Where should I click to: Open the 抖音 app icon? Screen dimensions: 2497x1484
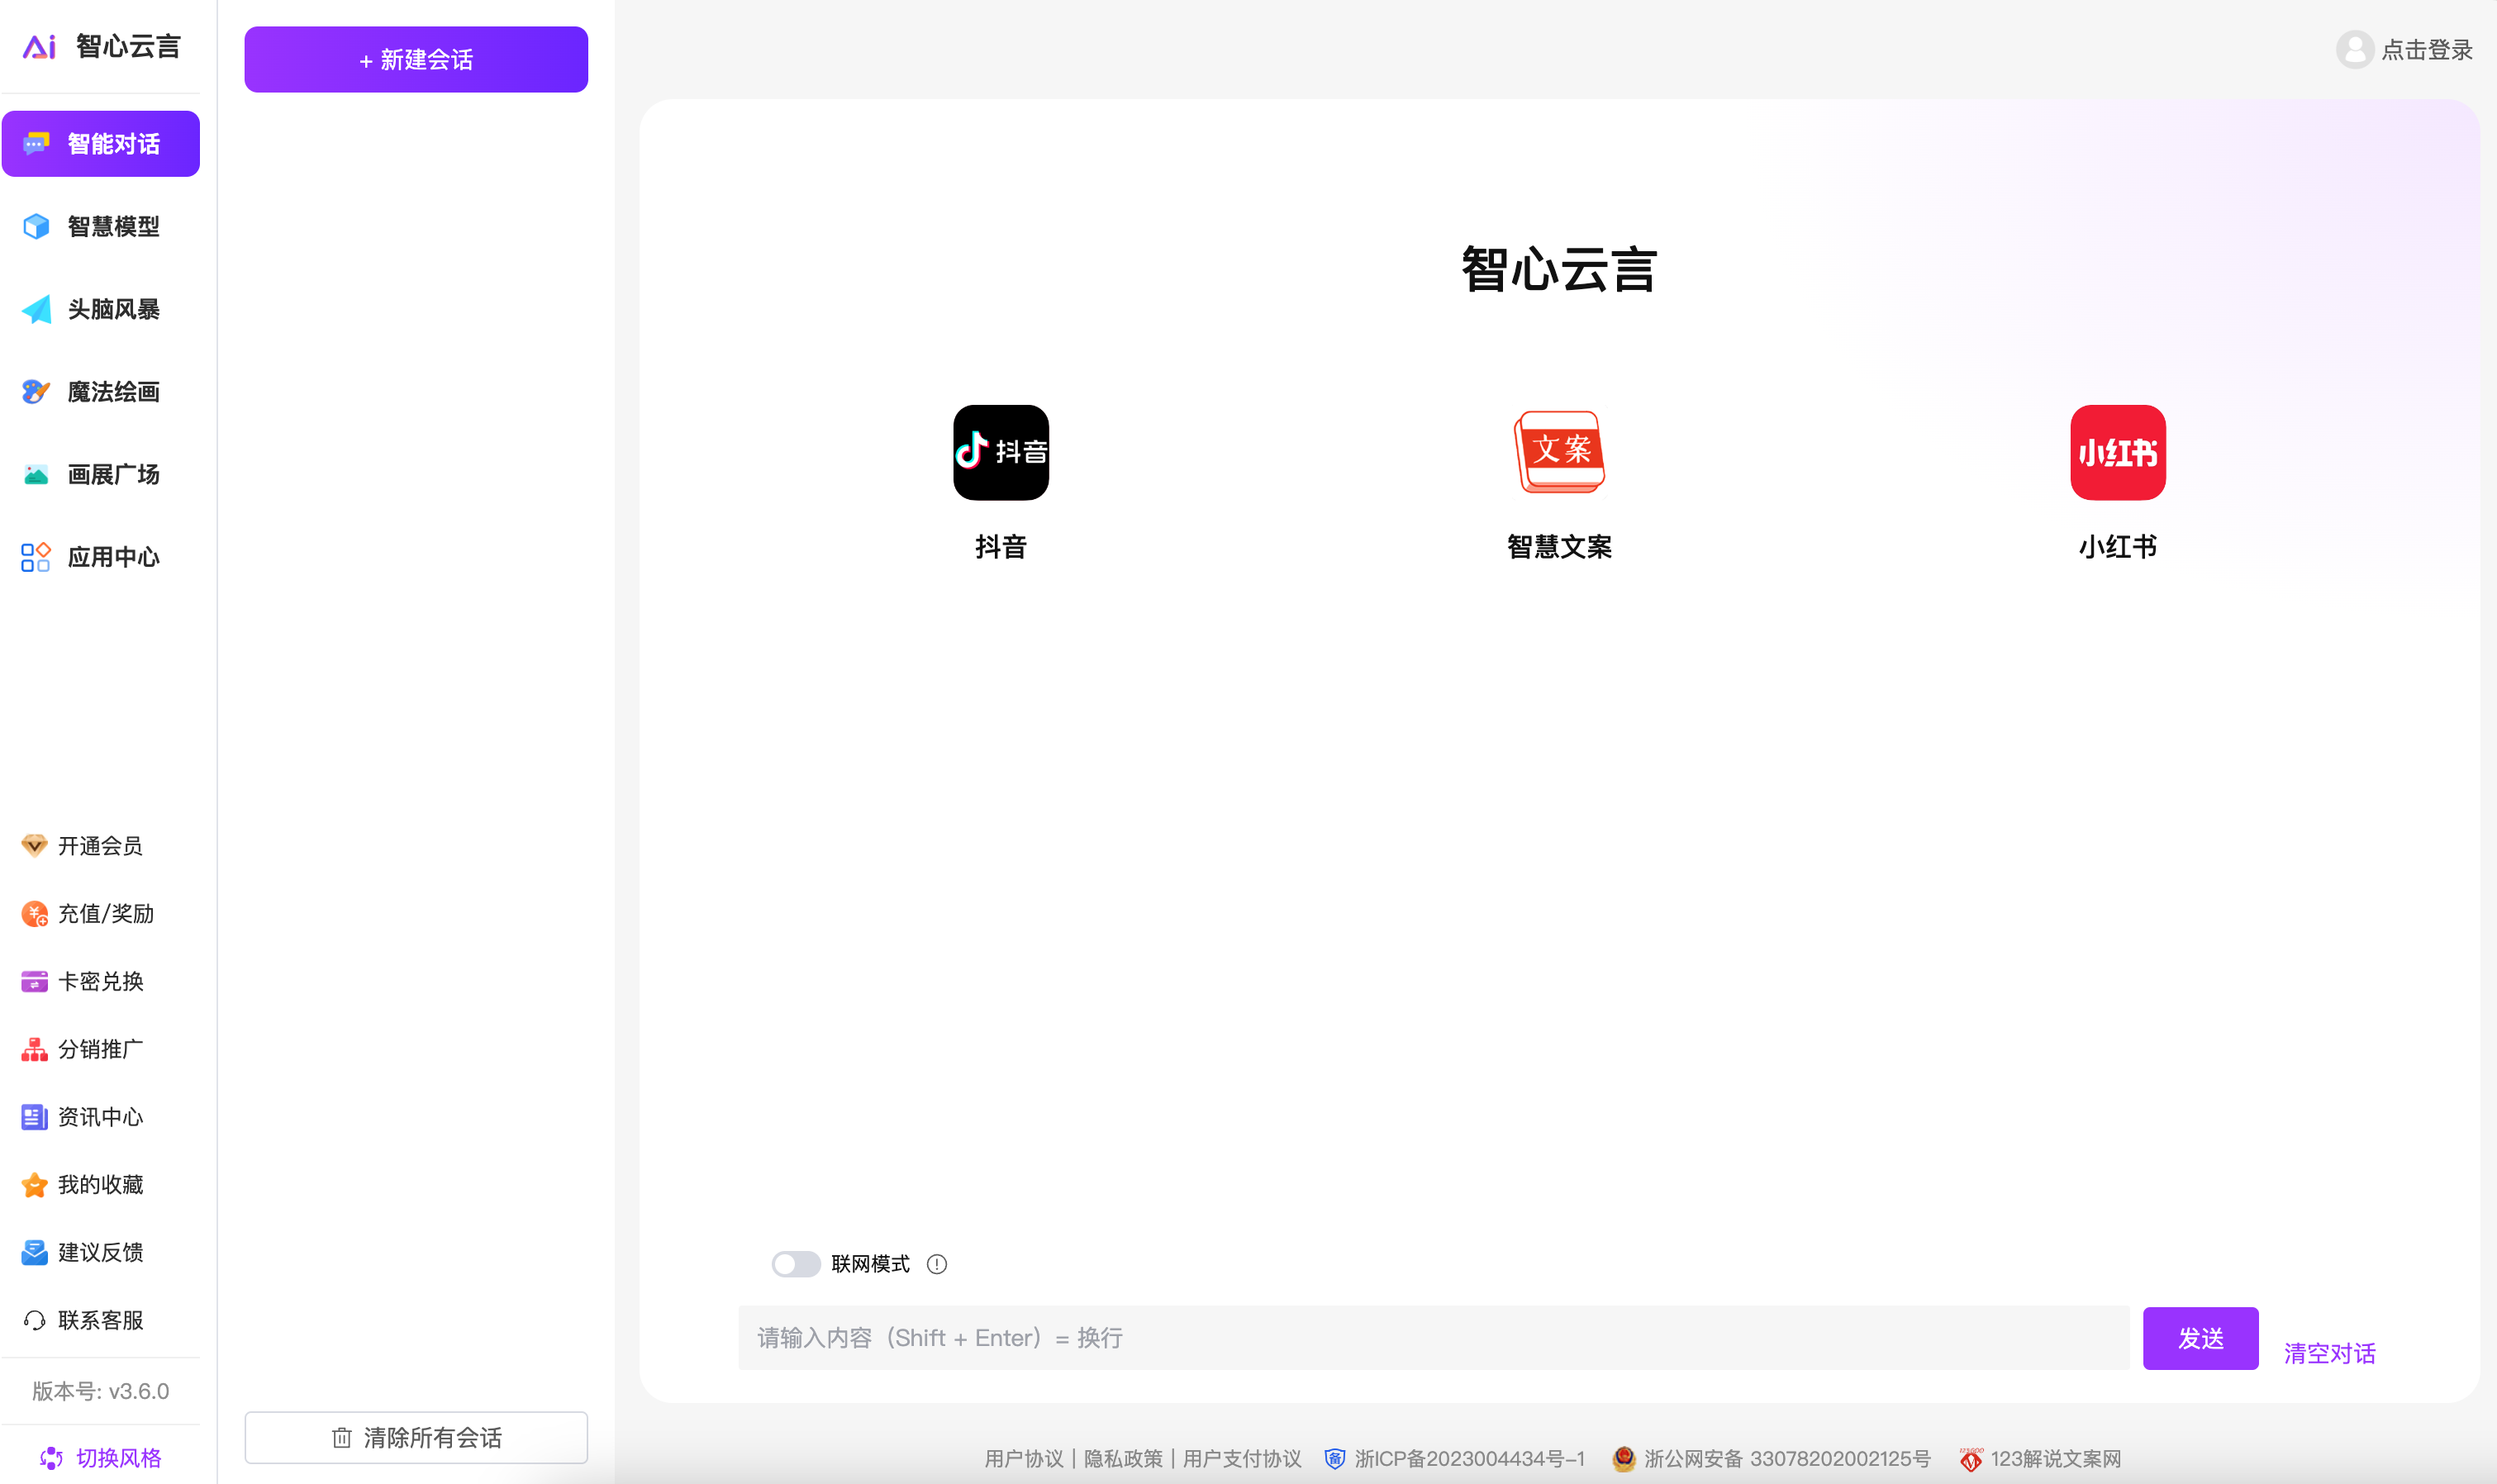[x=1000, y=452]
